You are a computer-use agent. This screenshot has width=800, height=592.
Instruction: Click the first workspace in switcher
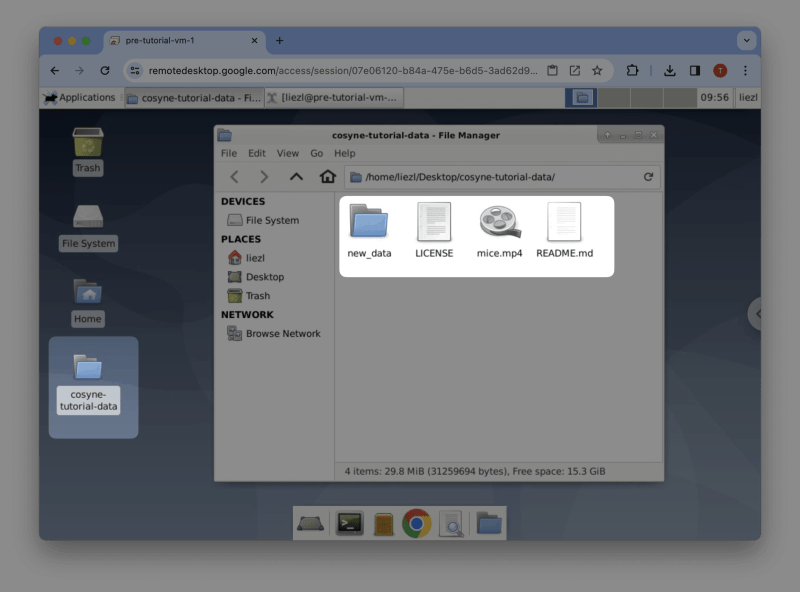582,97
